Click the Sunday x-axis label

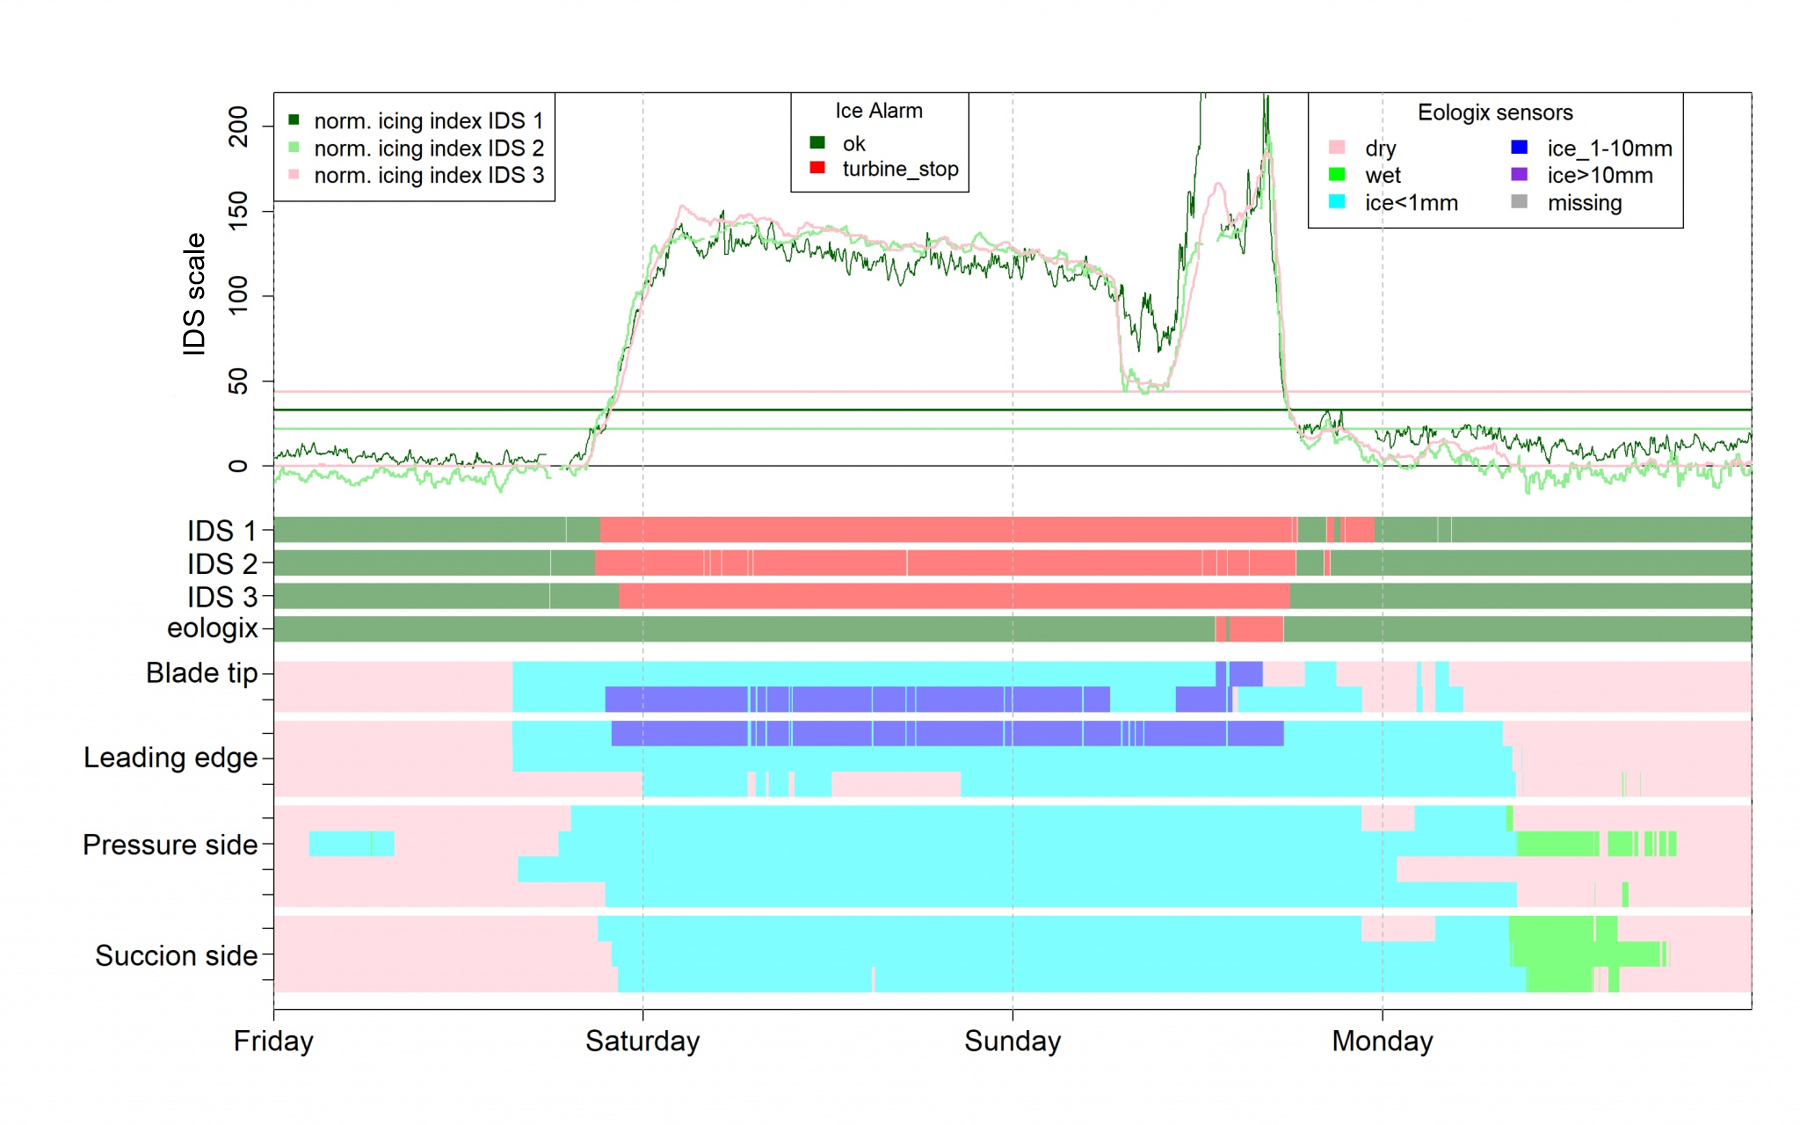1012,1041
